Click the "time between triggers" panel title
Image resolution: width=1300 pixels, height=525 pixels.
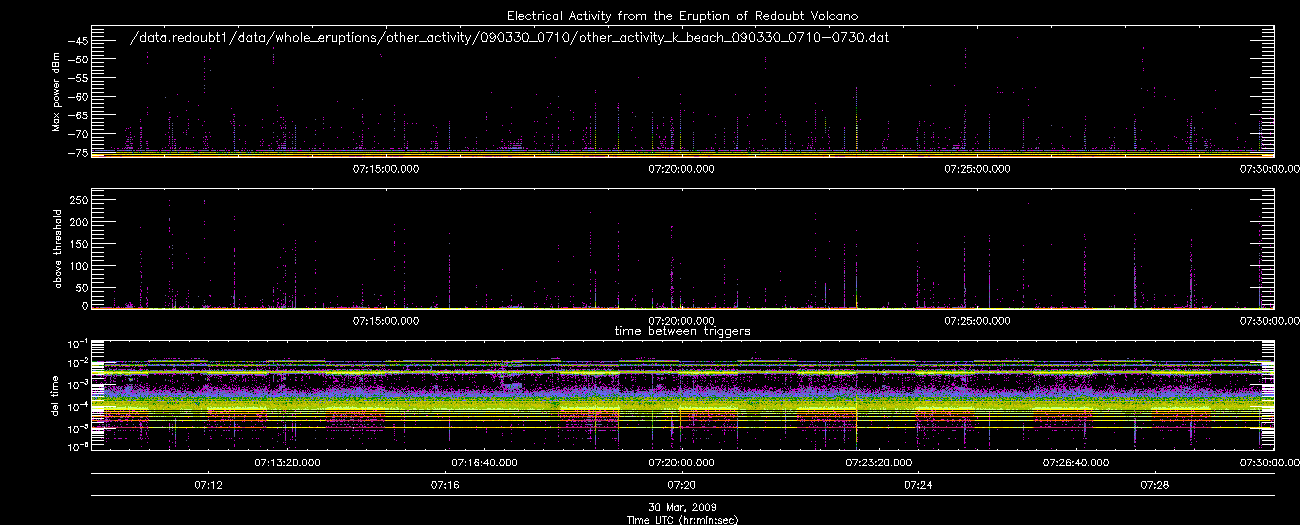[x=682, y=330]
